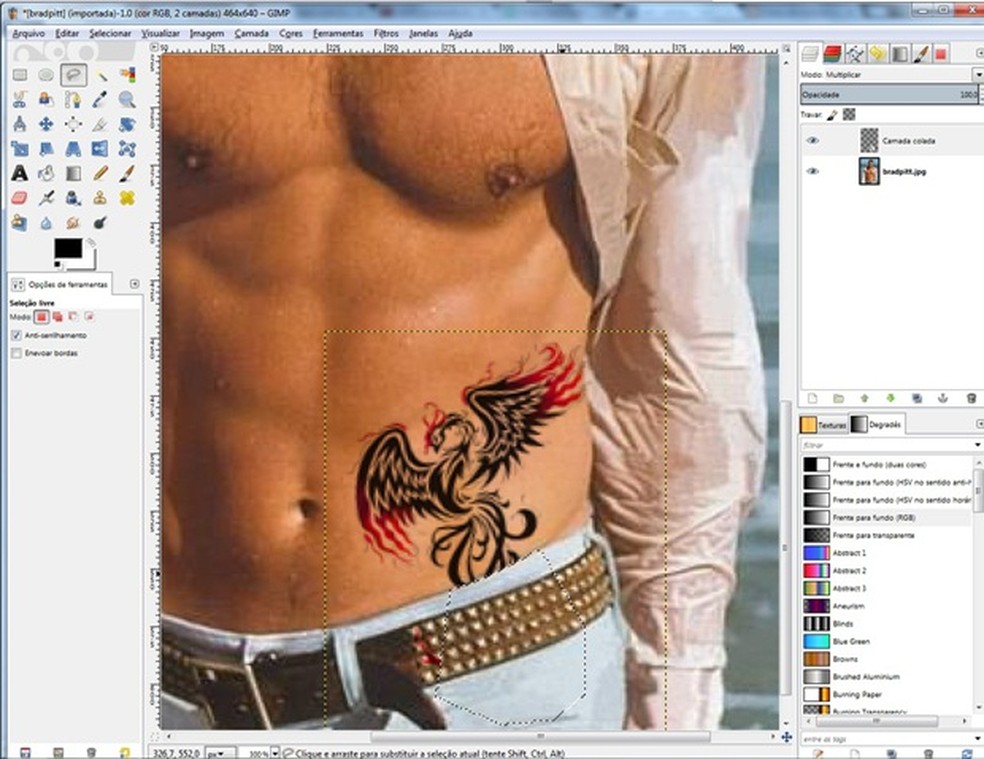Hide the Camada colada layer

tap(814, 141)
